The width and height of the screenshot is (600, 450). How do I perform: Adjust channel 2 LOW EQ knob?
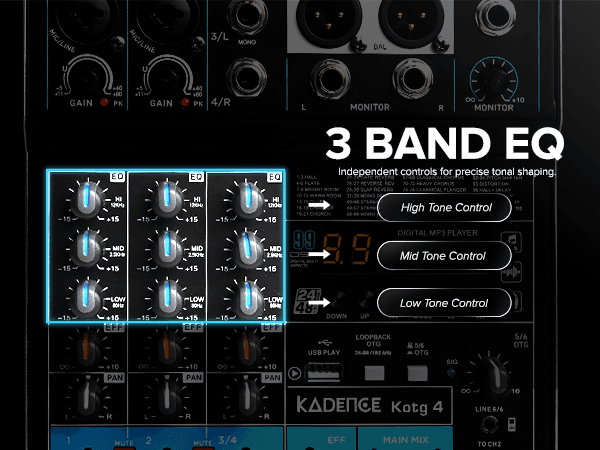click(x=167, y=297)
